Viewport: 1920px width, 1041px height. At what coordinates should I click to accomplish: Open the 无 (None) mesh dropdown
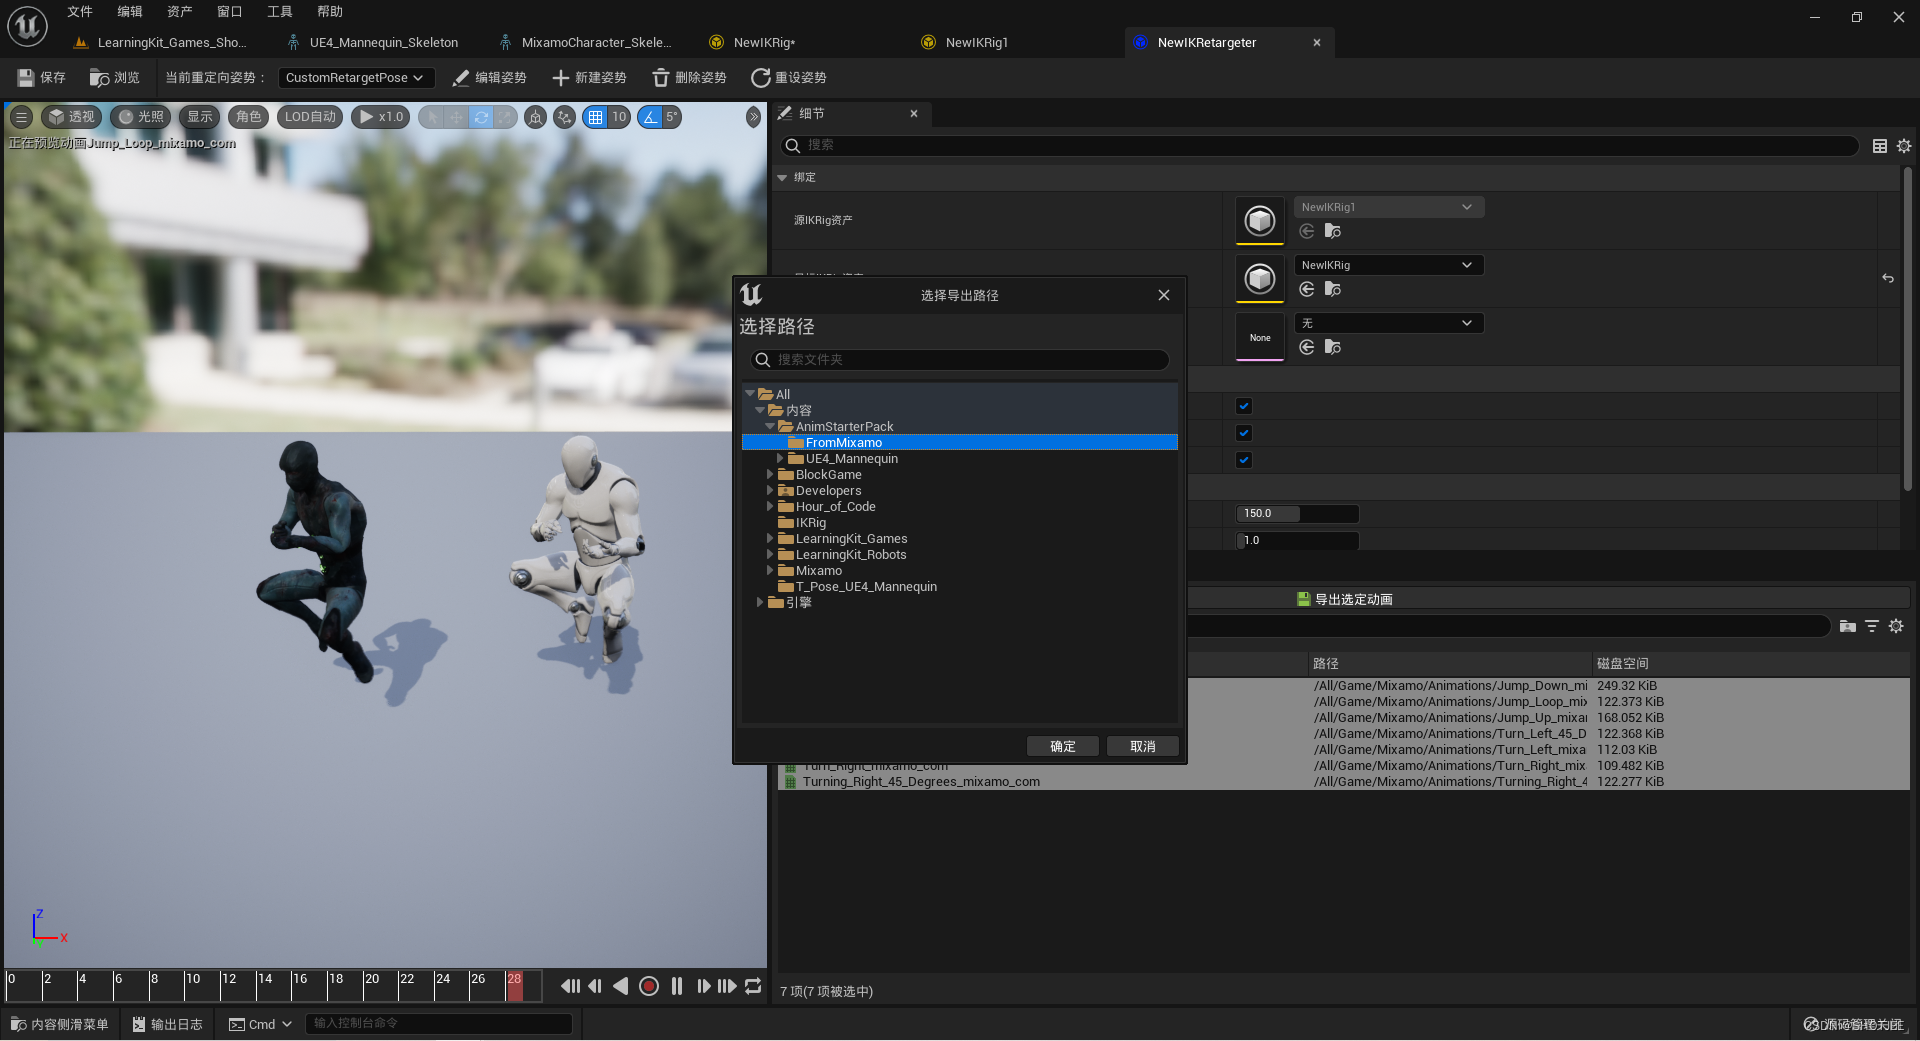point(1389,323)
